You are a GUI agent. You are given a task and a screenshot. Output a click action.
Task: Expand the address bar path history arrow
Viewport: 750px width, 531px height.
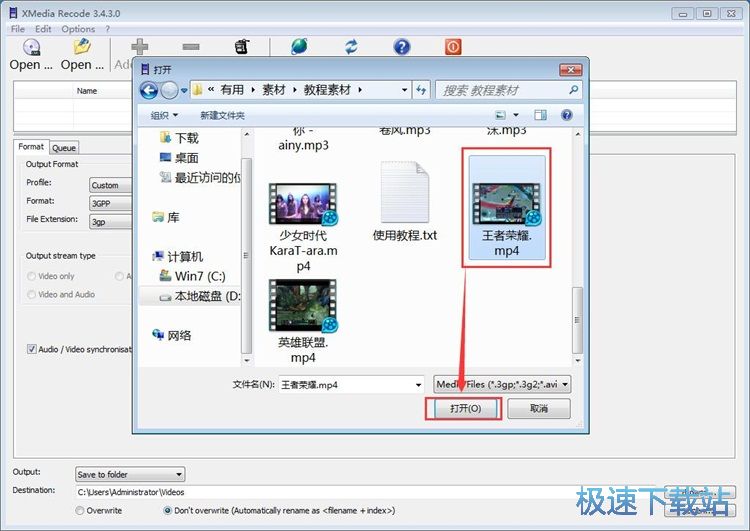(x=405, y=90)
